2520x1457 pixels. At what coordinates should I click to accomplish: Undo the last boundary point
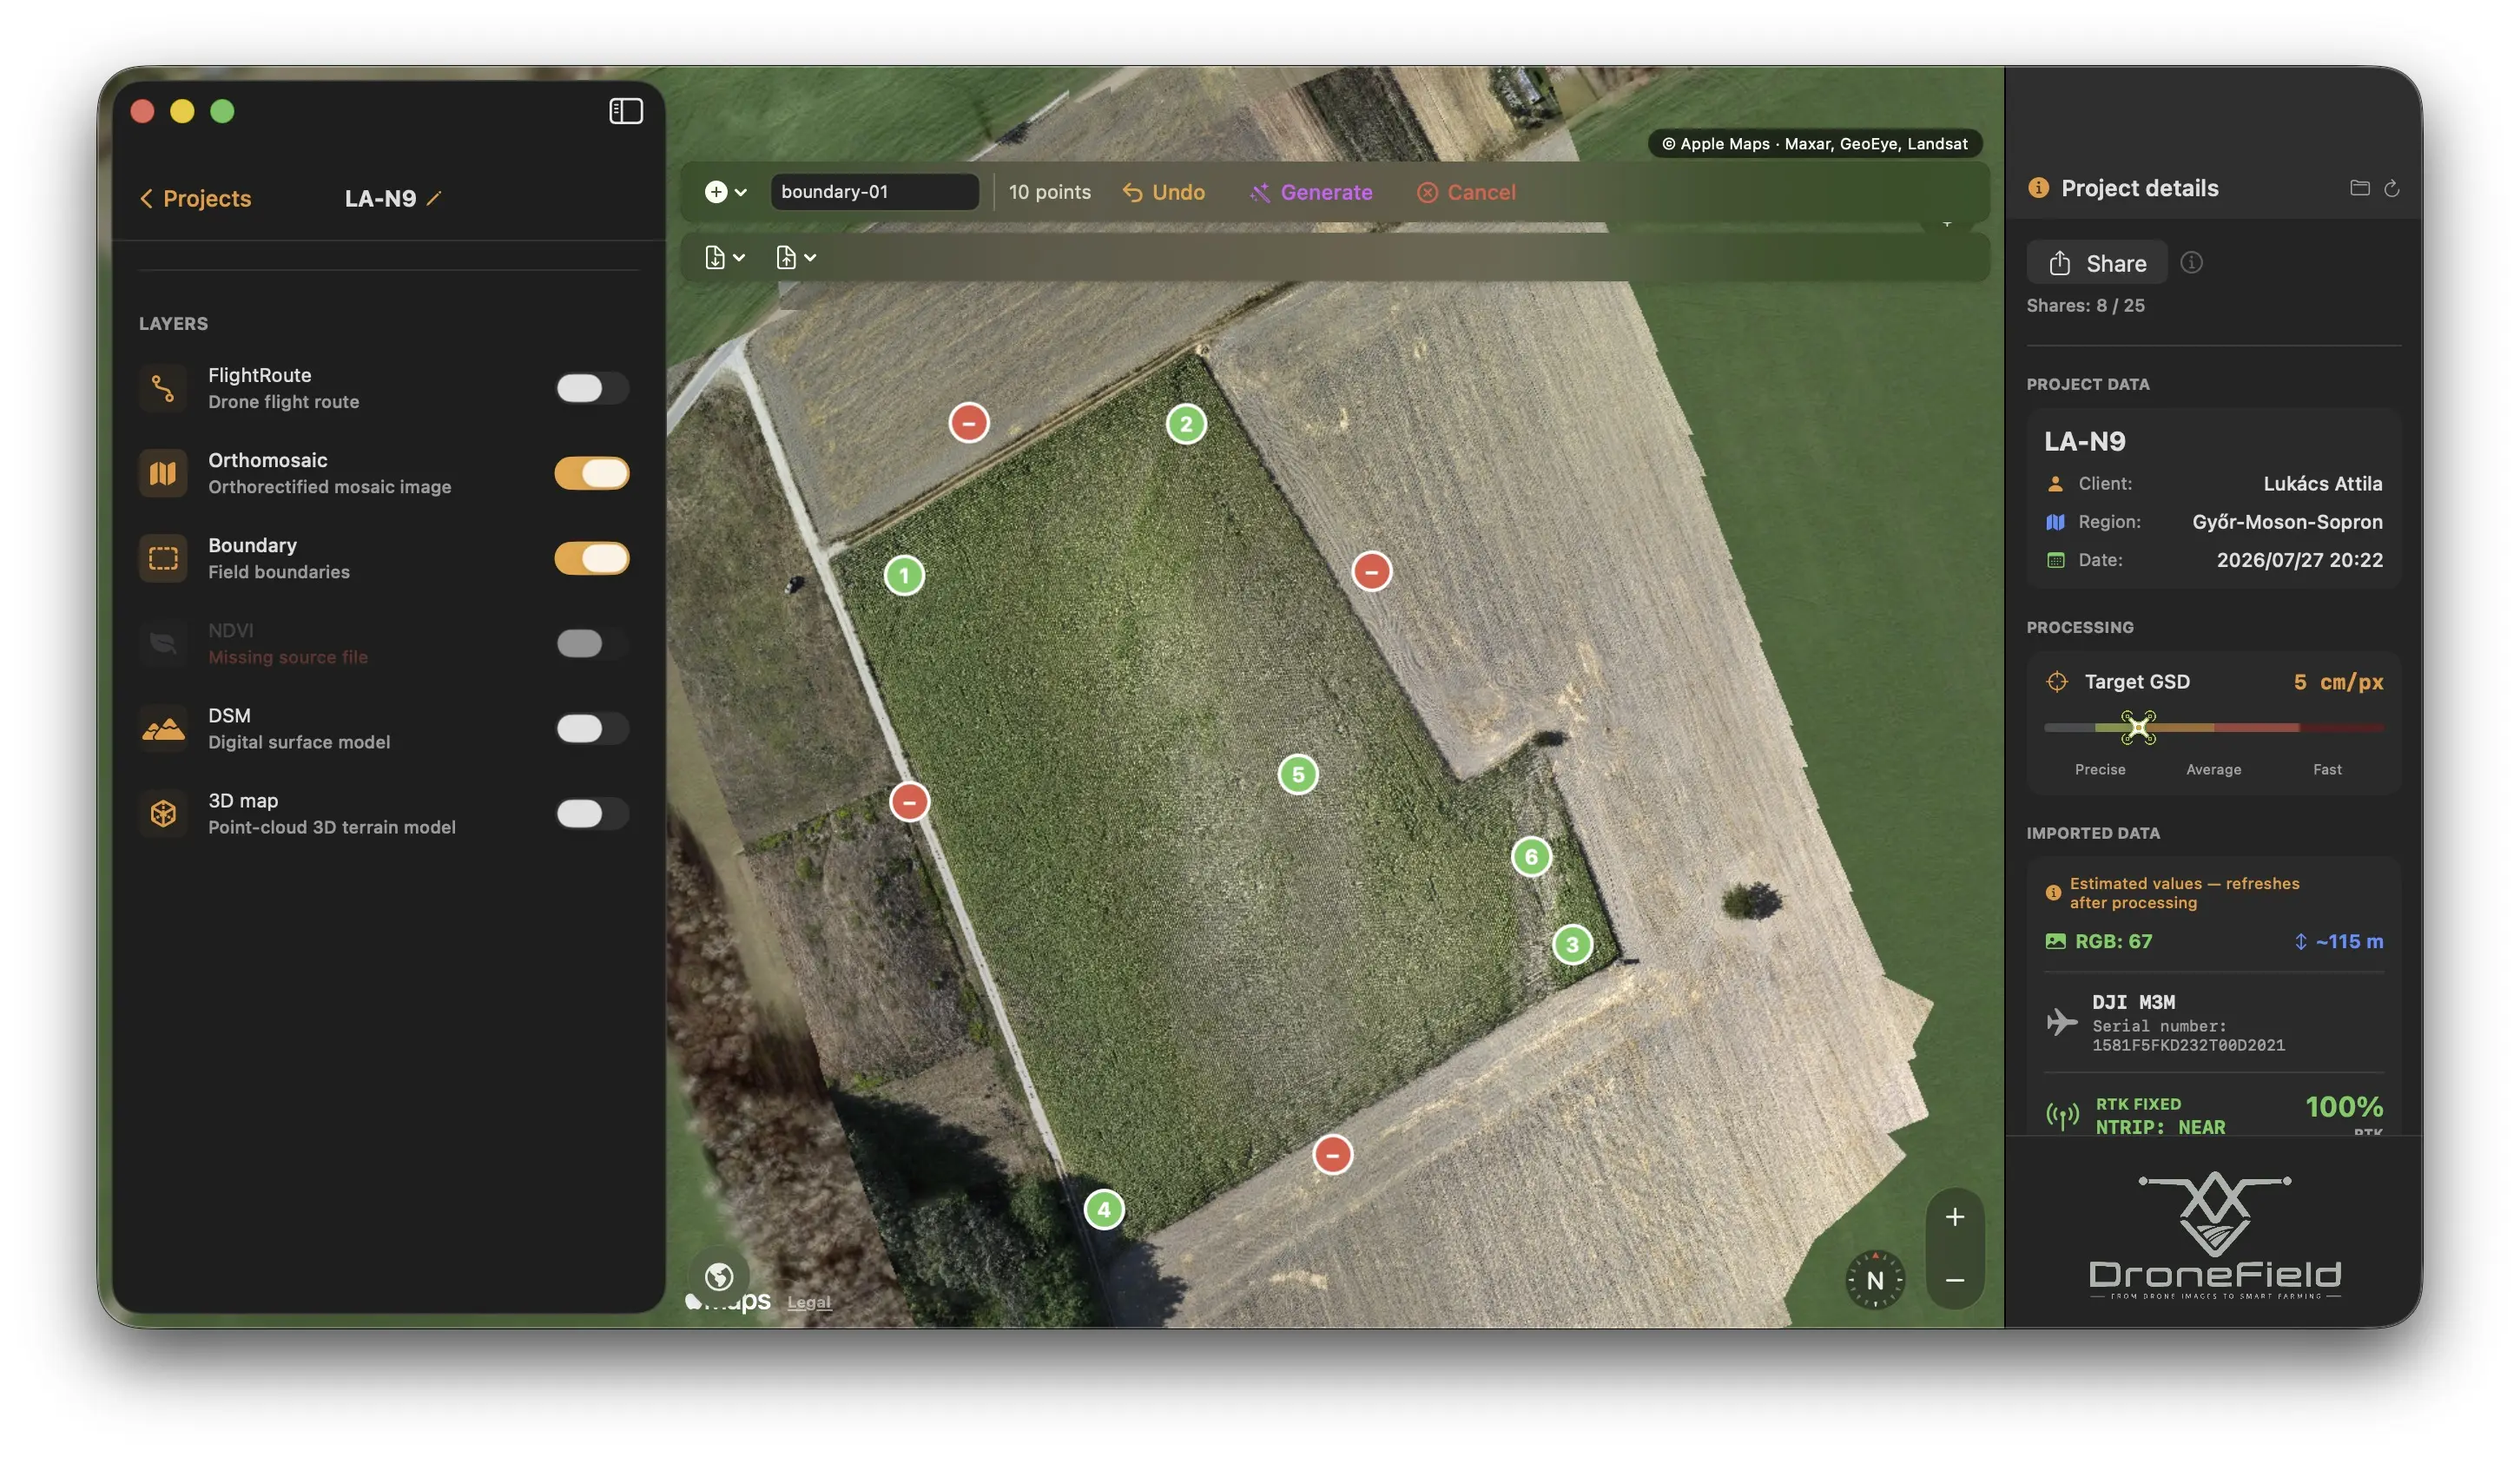click(x=1163, y=192)
